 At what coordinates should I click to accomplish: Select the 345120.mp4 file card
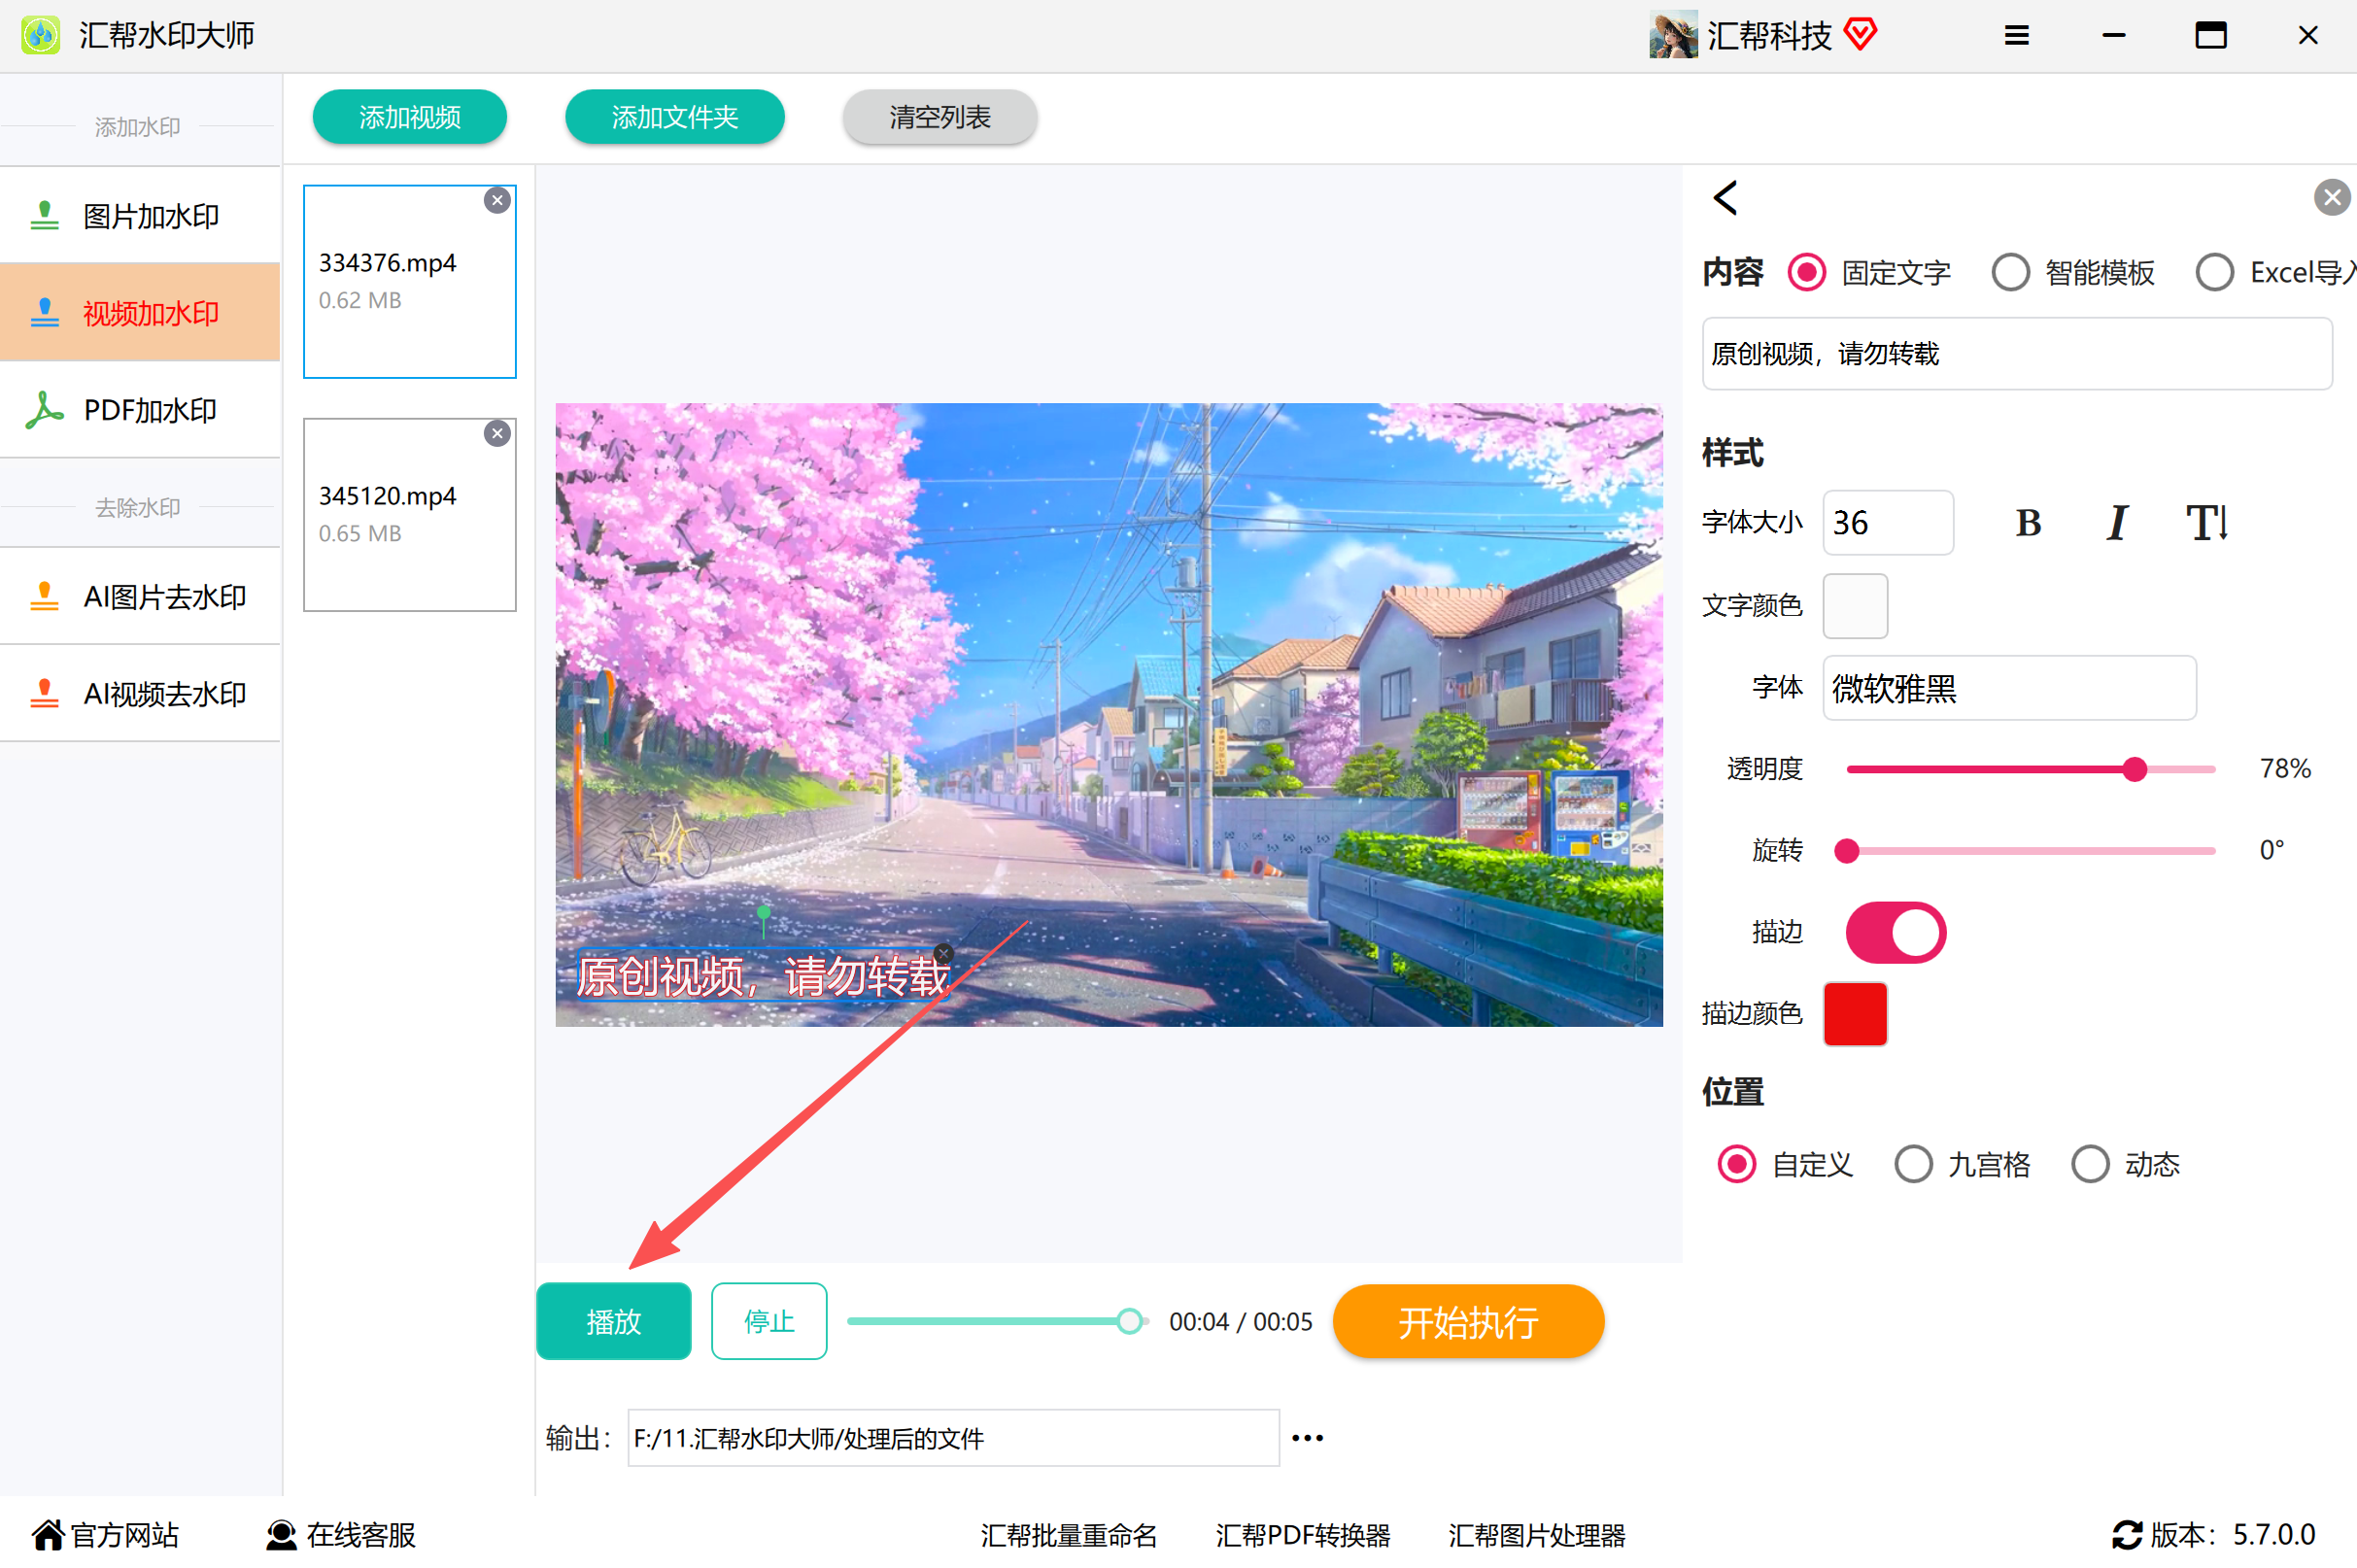(410, 515)
